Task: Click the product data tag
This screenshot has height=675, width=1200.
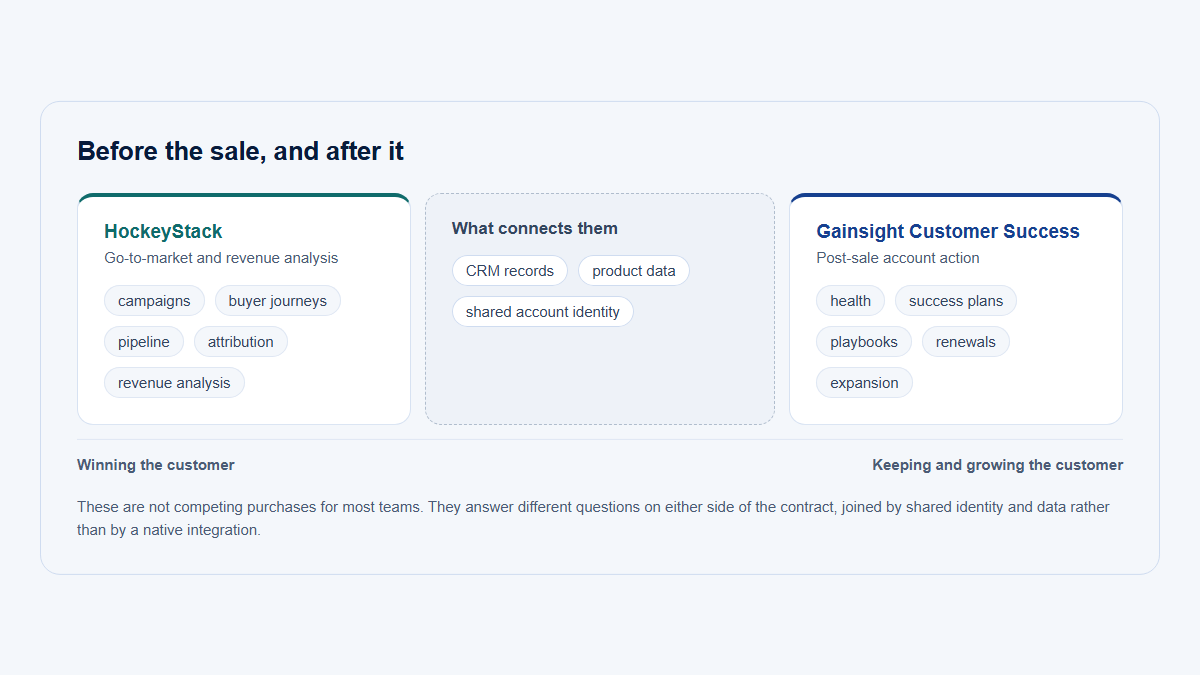Action: (x=634, y=271)
